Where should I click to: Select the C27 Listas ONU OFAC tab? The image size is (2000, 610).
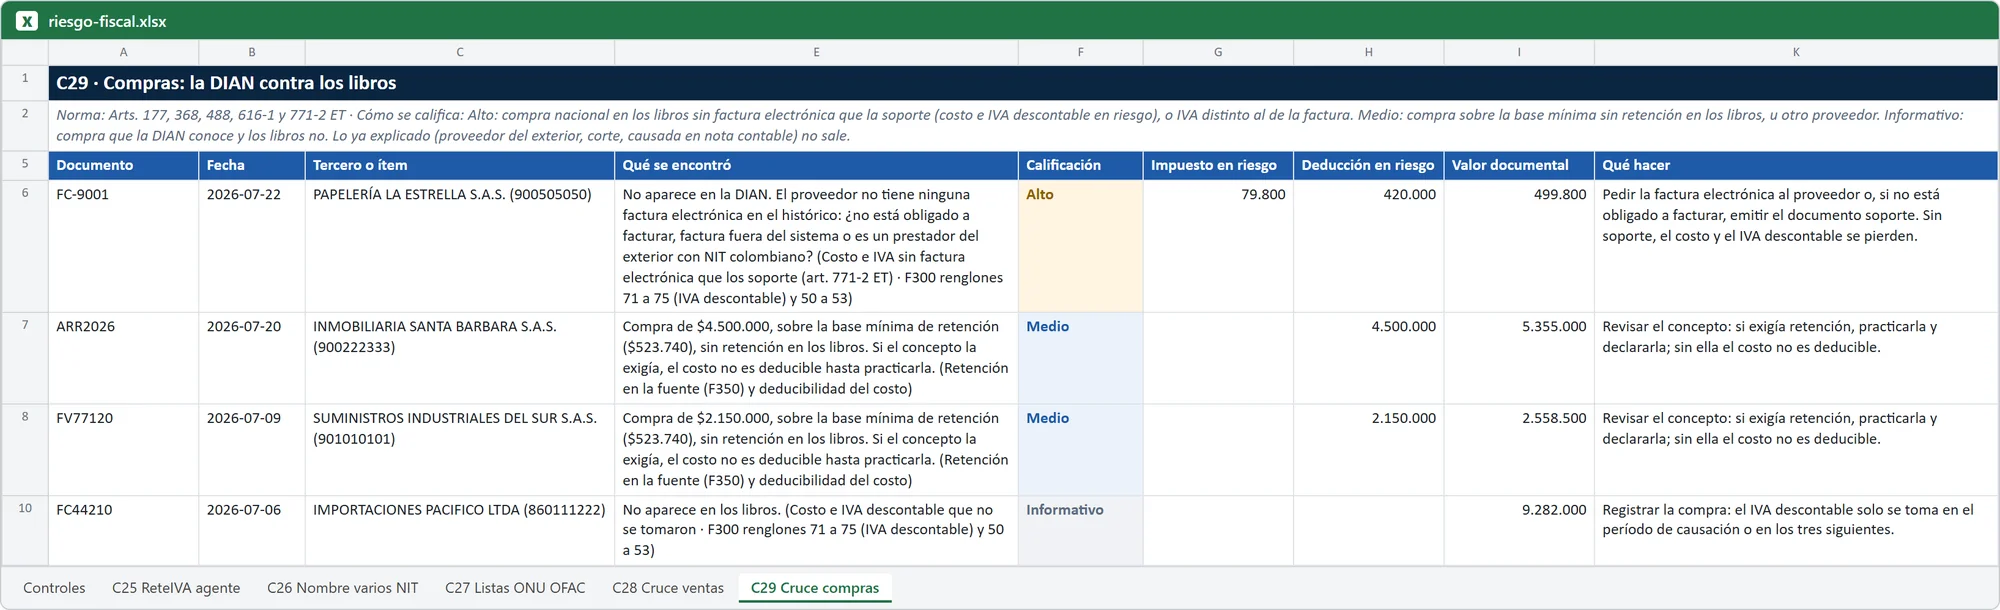[515, 588]
